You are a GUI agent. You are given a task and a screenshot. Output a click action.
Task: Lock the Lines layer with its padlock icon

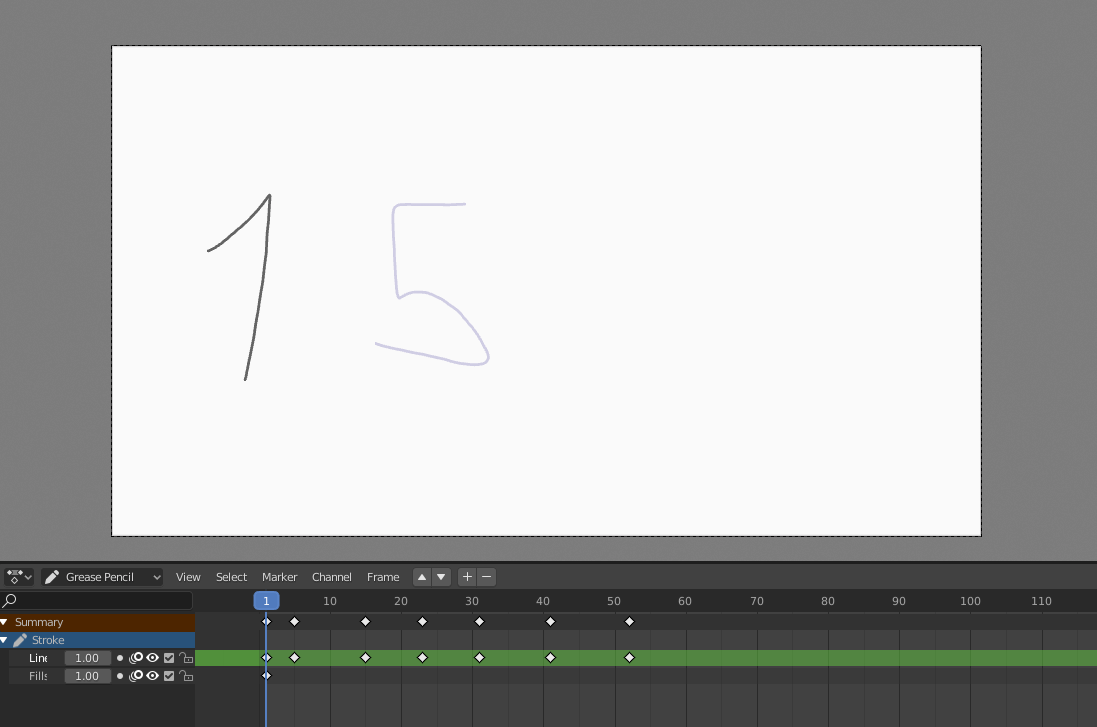[185, 658]
